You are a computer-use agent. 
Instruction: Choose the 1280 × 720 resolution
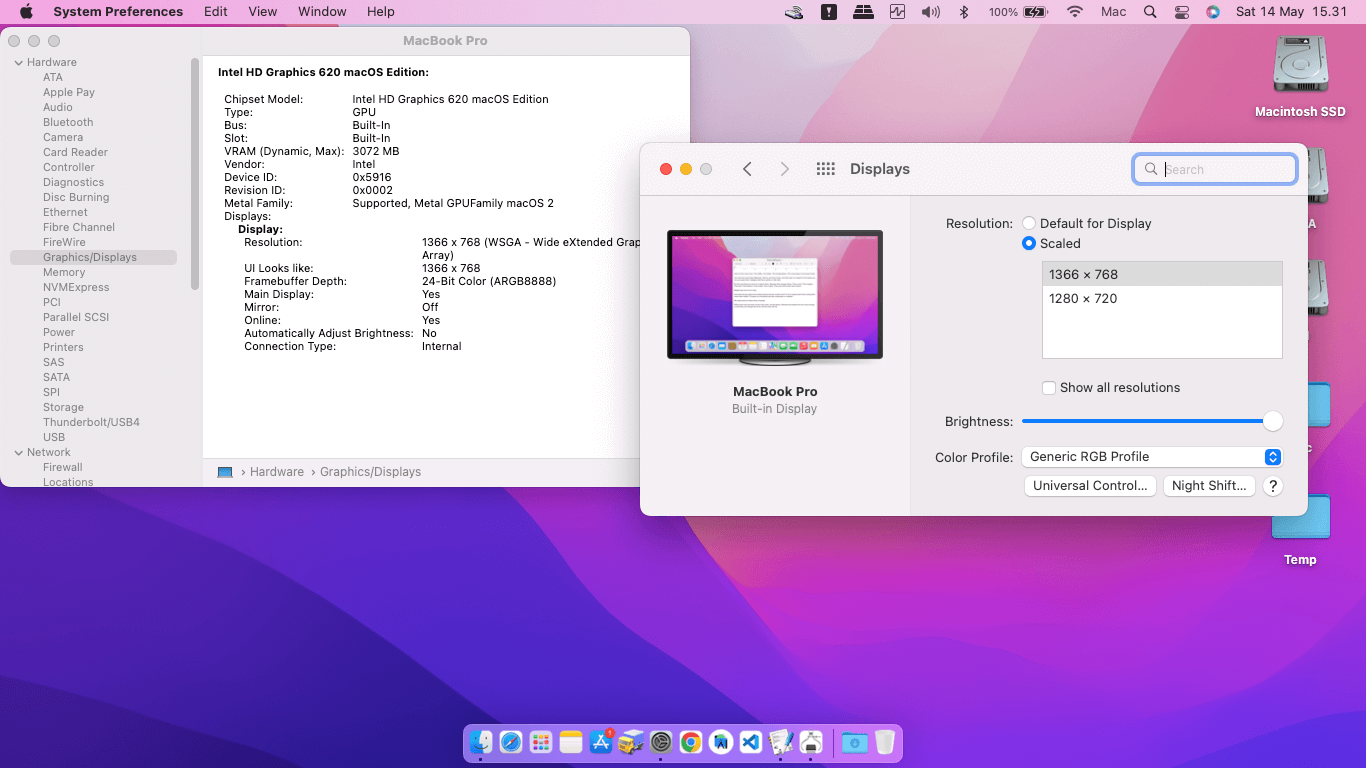click(x=1162, y=299)
